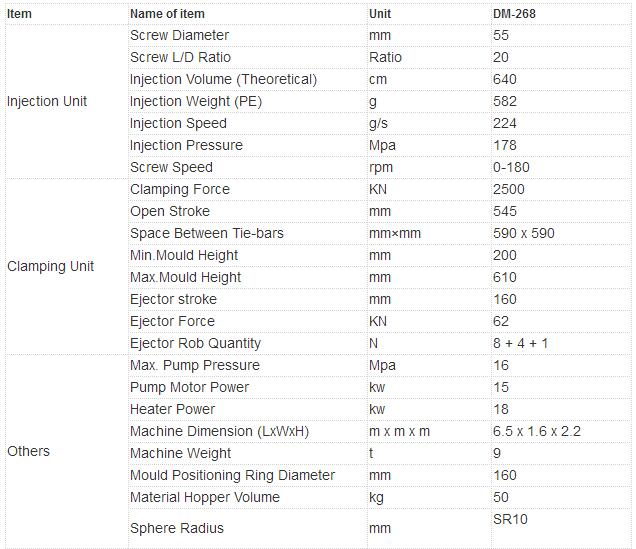Click the "SR10" sphere radius value

(512, 520)
